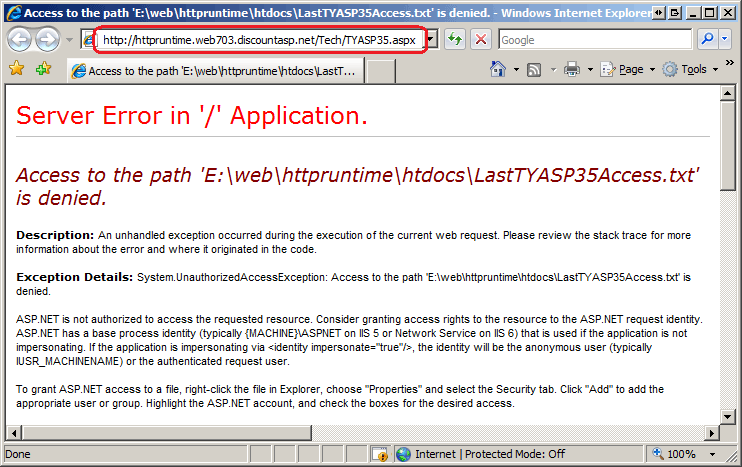Click the Internet zone globe icon
742x467 pixels.
click(x=404, y=454)
